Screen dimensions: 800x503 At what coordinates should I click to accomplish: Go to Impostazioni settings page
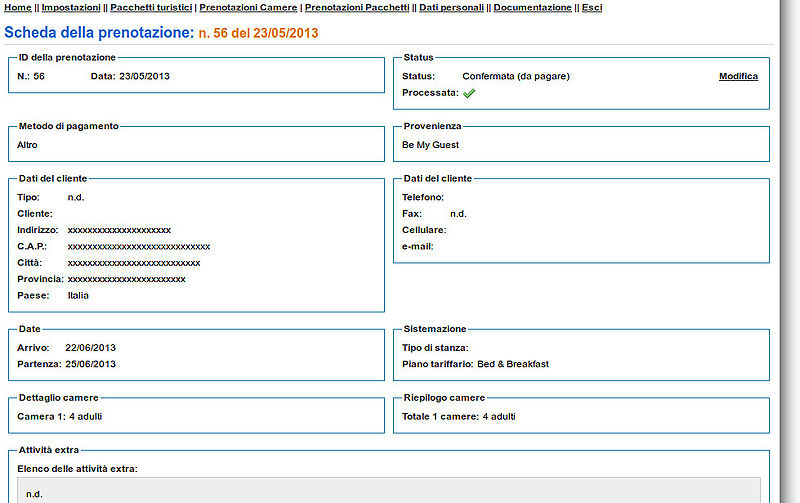(71, 7)
